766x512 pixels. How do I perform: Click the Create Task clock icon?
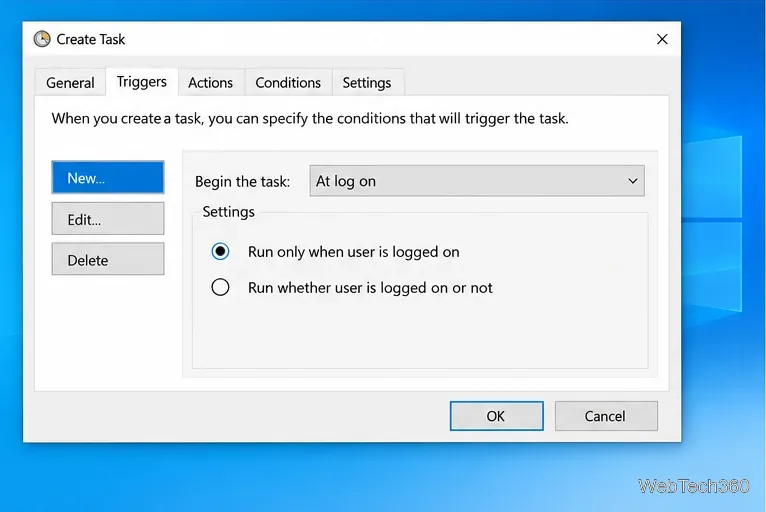tap(42, 39)
